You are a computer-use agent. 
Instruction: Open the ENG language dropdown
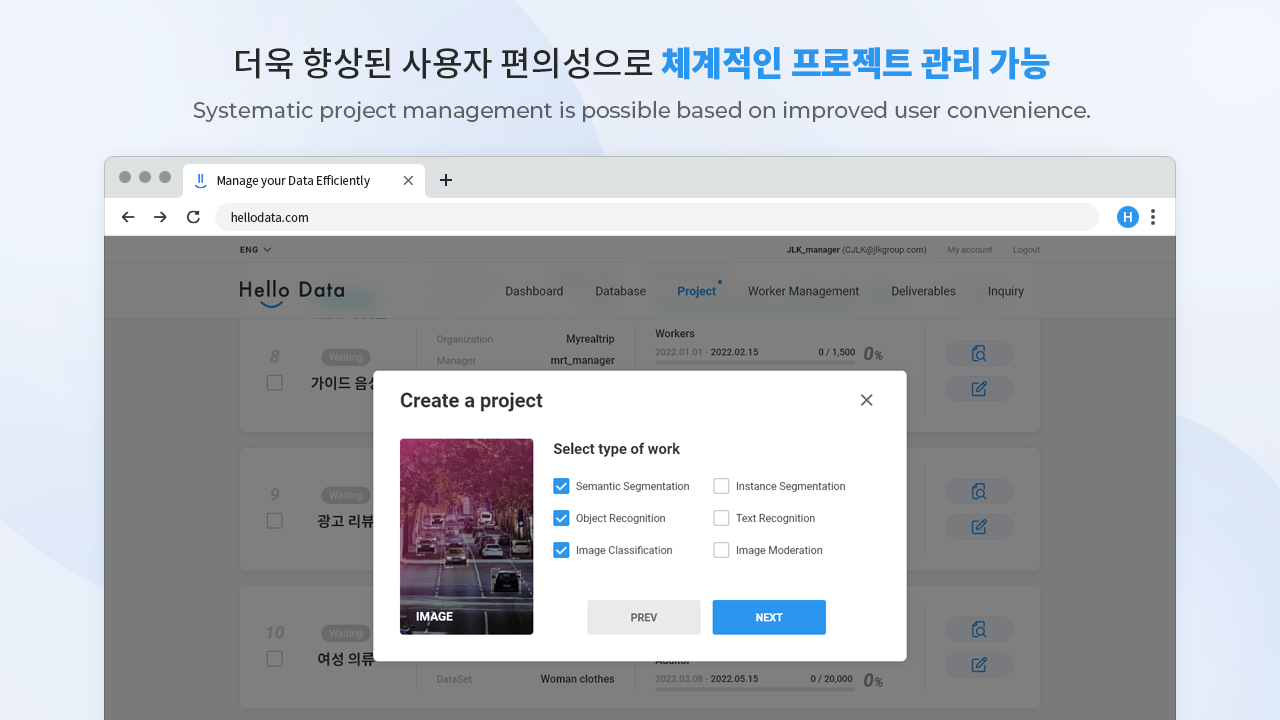(255, 250)
